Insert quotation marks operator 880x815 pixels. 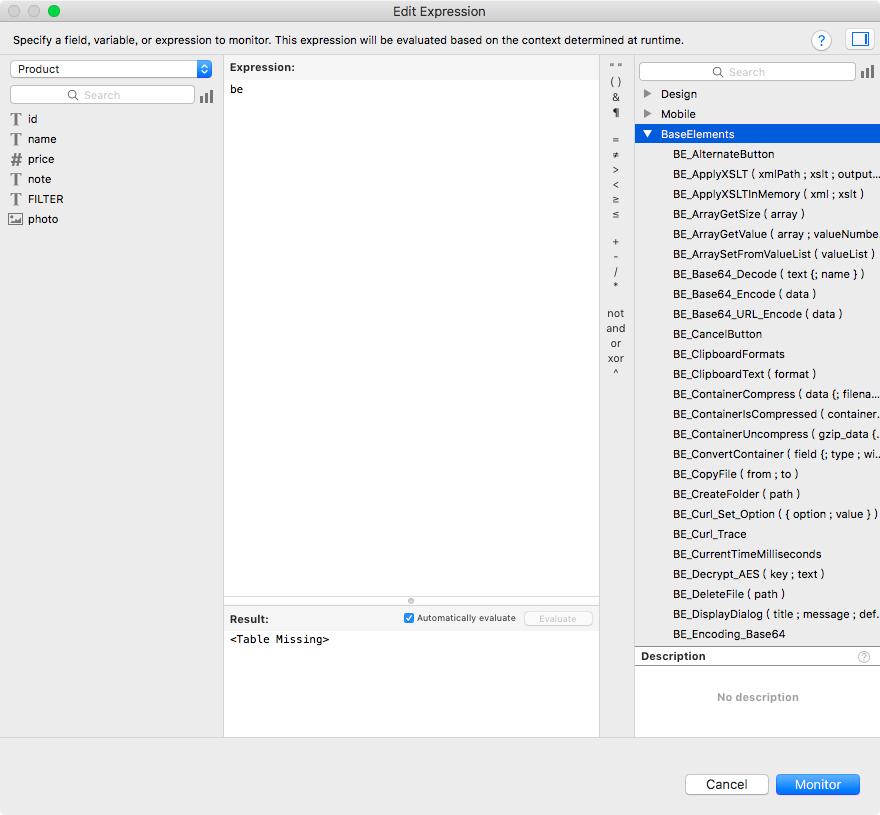[616, 66]
